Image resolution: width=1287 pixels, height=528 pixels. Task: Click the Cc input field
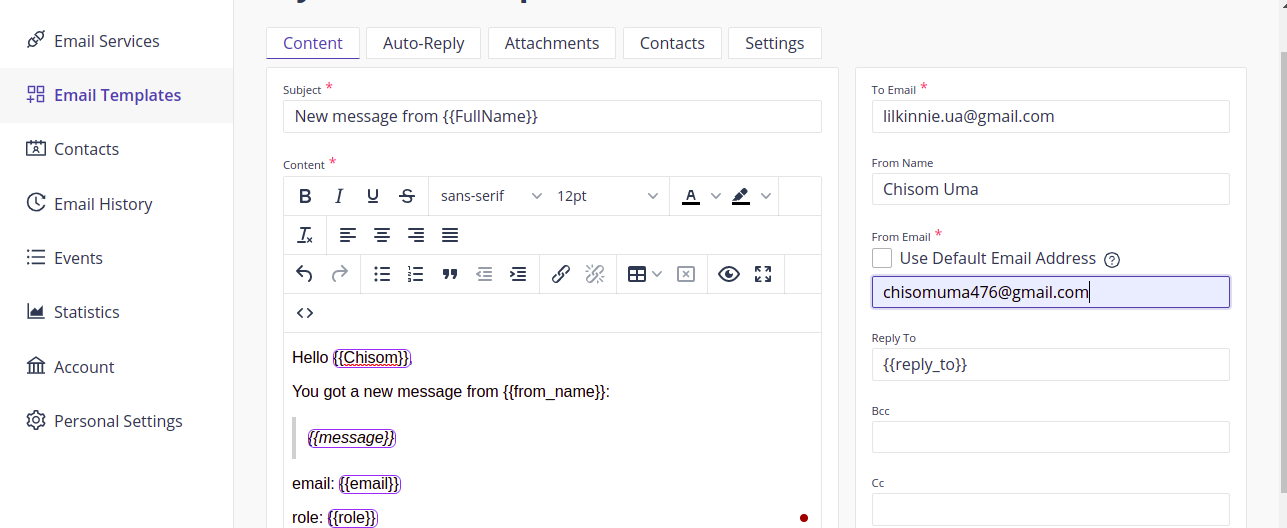pos(1050,509)
